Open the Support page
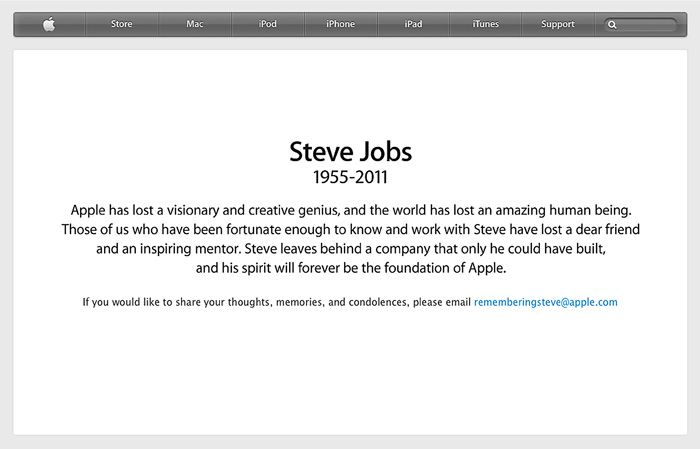 pyautogui.click(x=558, y=24)
